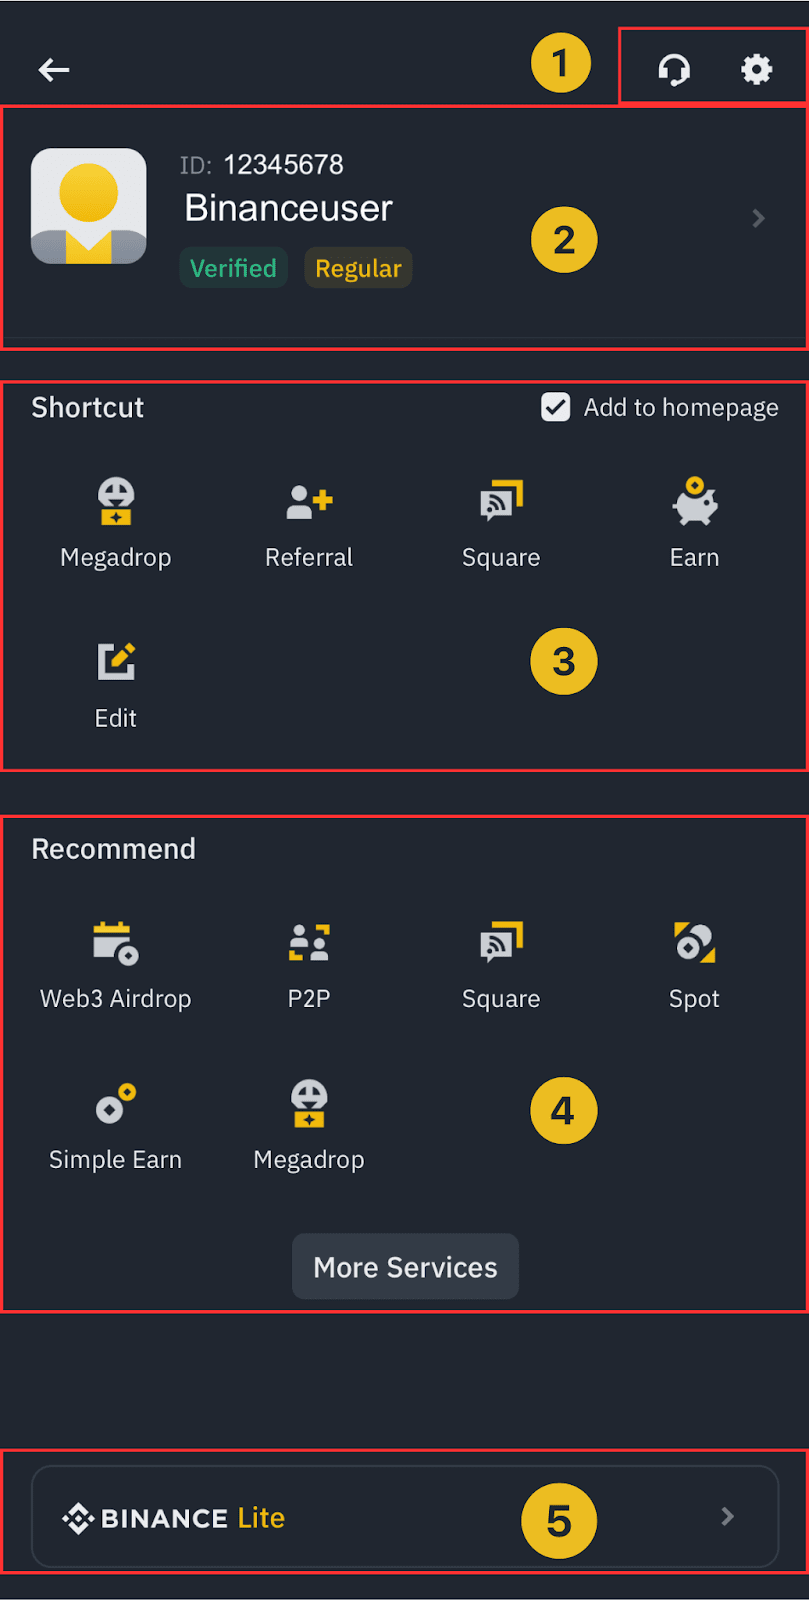Screen dimensions: 809x1600
Task: Open Web3 Airdrop under Recommend
Action: (116, 943)
